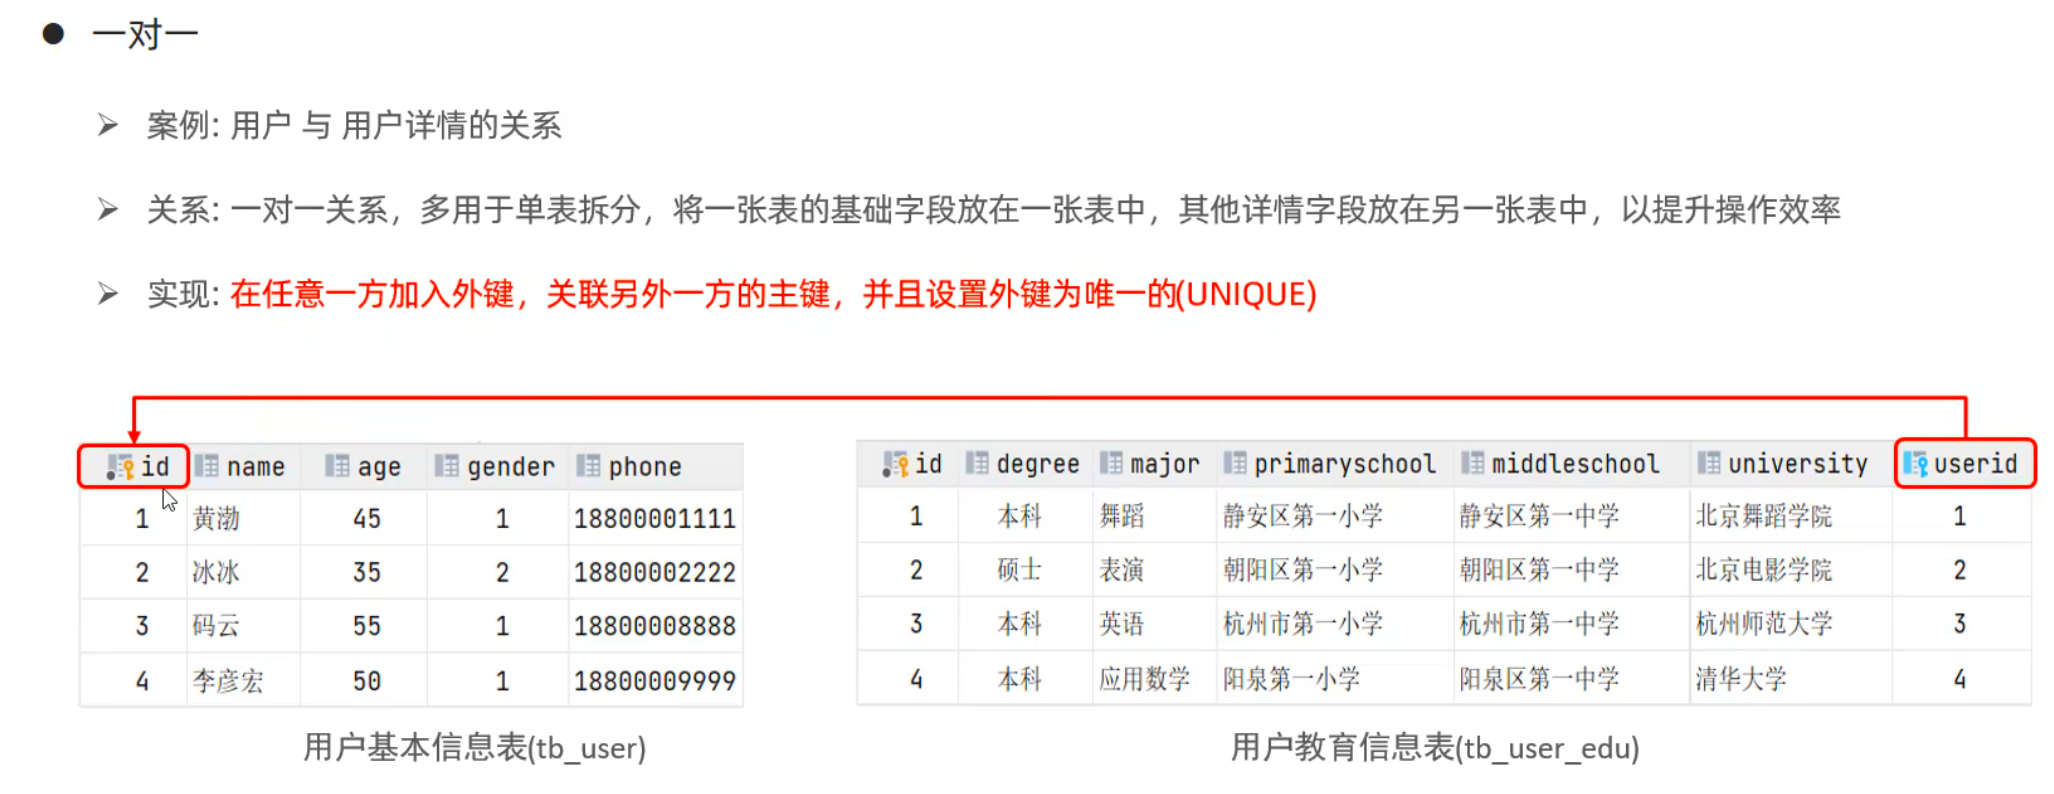Click the phone number 18800002222
This screenshot has width=2054, height=794.
coord(654,572)
